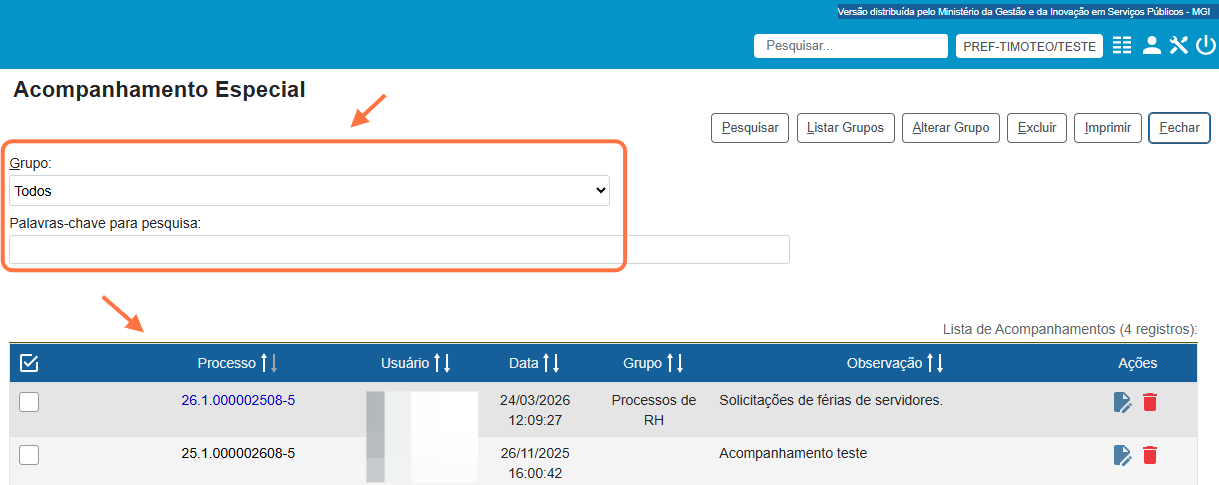This screenshot has height=485, width=1219.
Task: Delete the 26.1.000002508-5 tracking entry
Action: click(x=1150, y=402)
